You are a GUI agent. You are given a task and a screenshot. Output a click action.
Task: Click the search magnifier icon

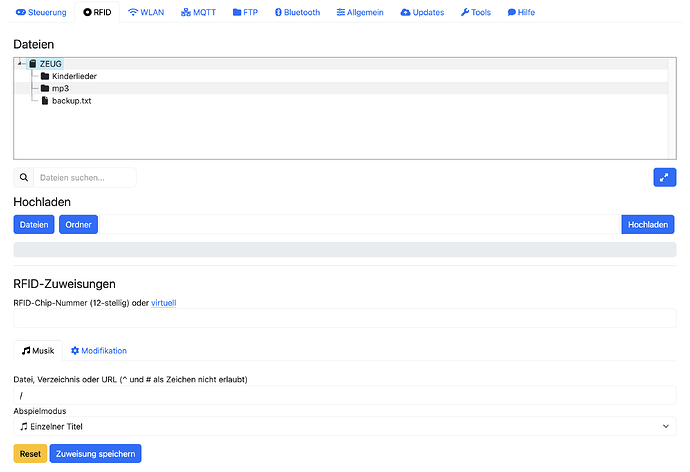[24, 177]
